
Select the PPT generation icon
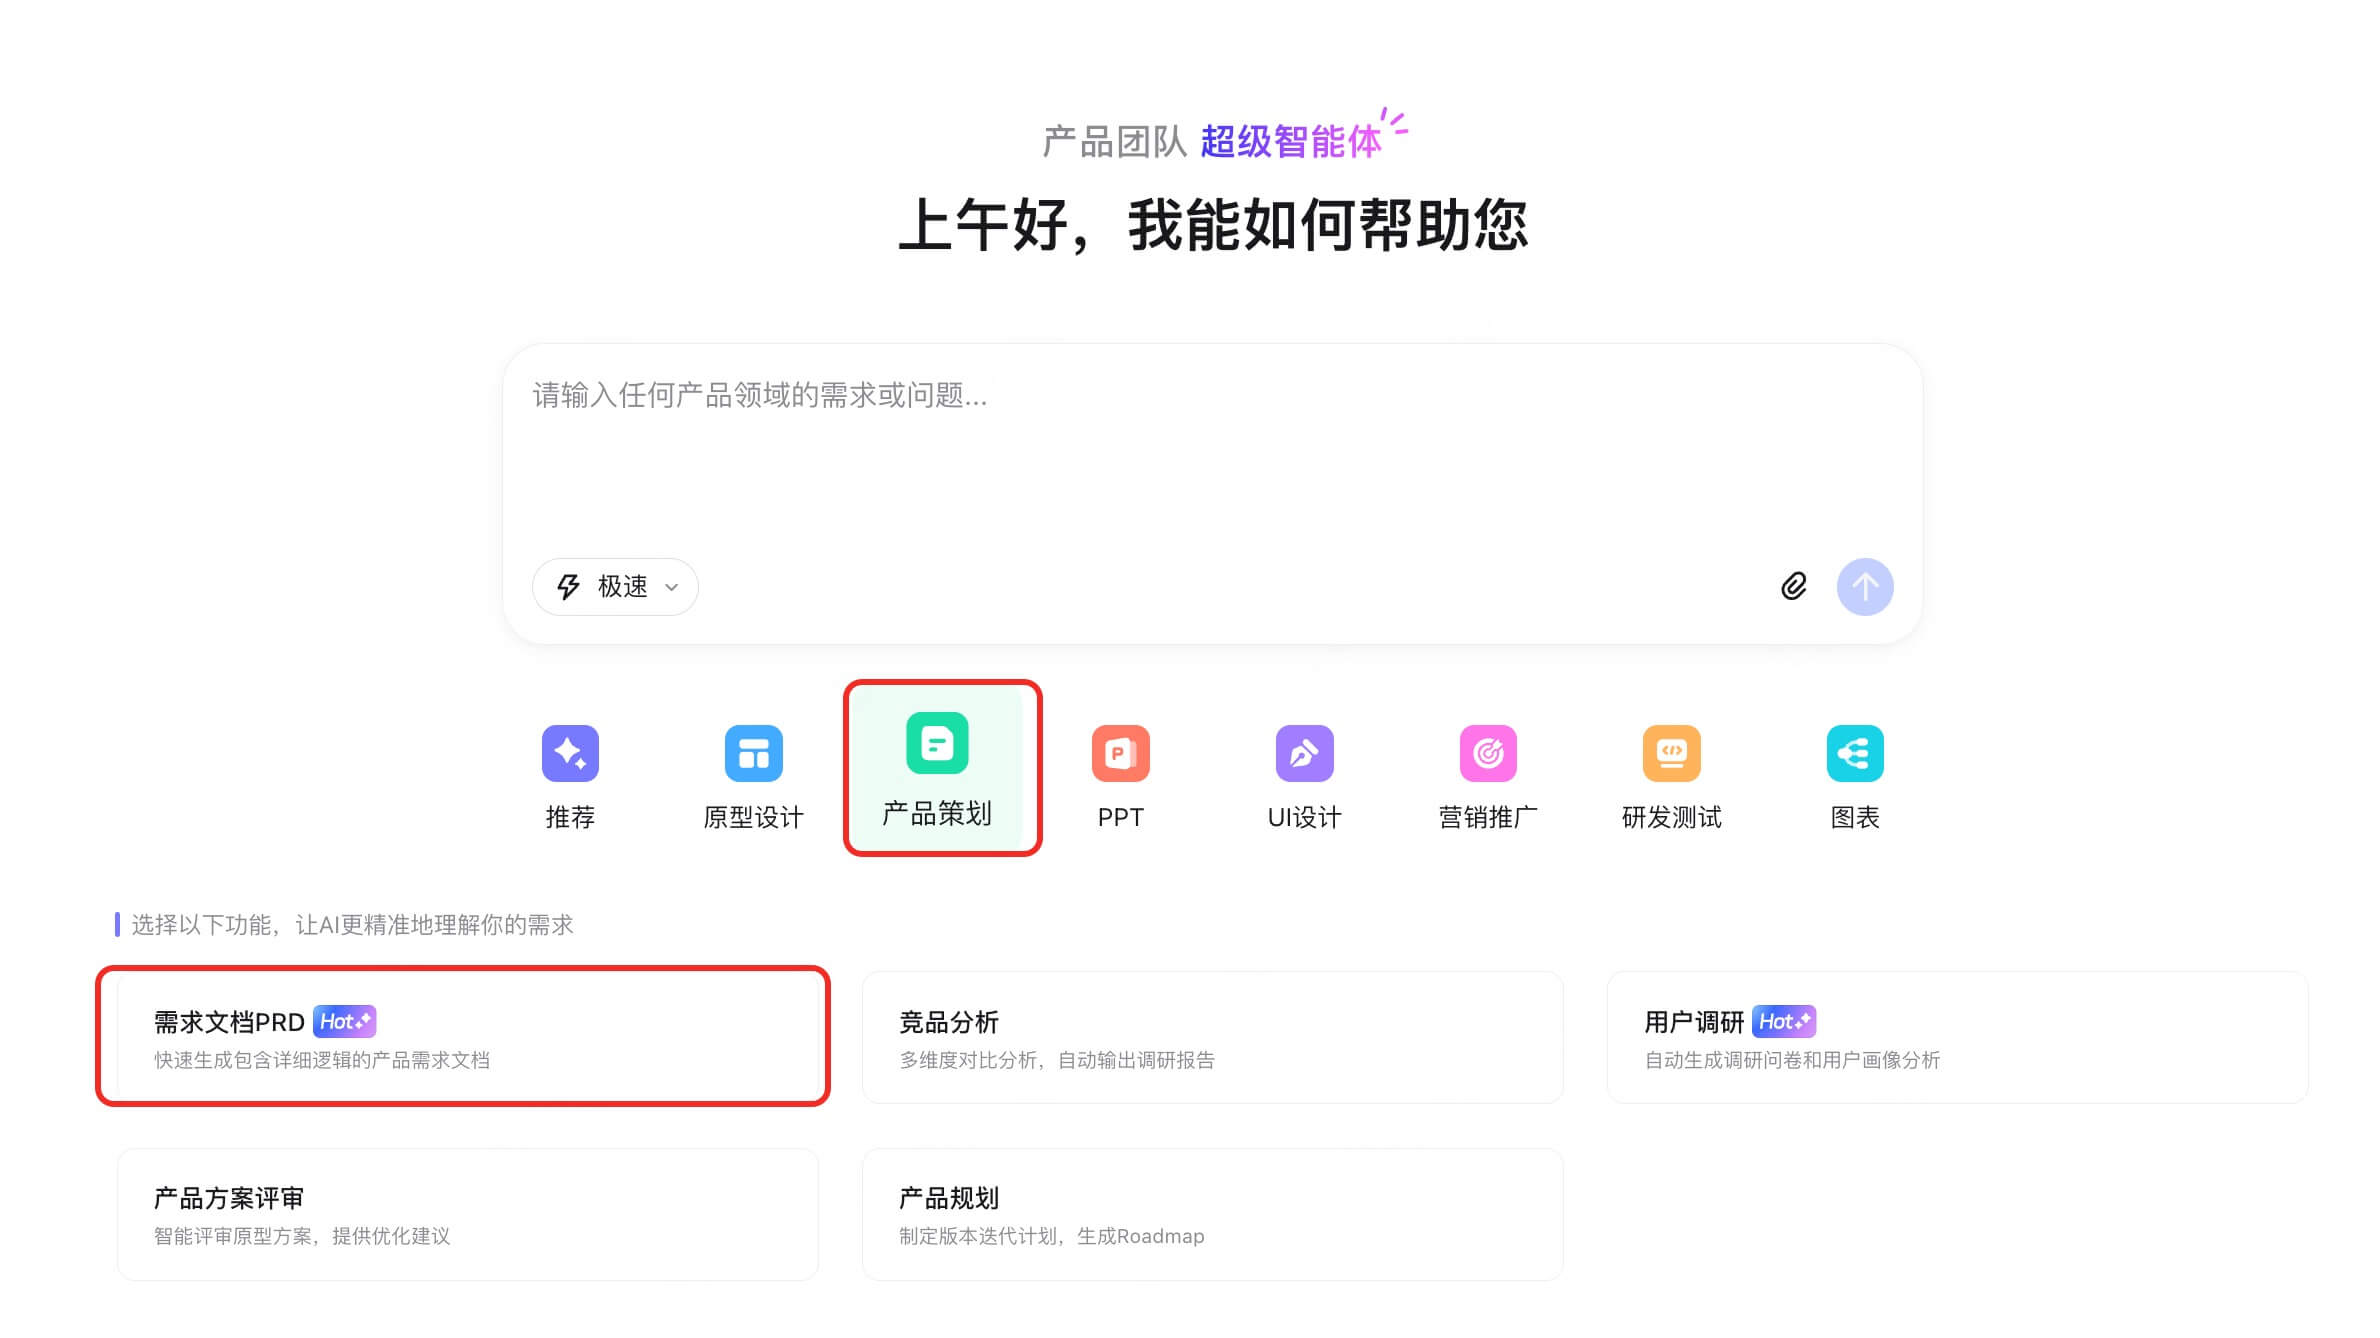(x=1121, y=753)
